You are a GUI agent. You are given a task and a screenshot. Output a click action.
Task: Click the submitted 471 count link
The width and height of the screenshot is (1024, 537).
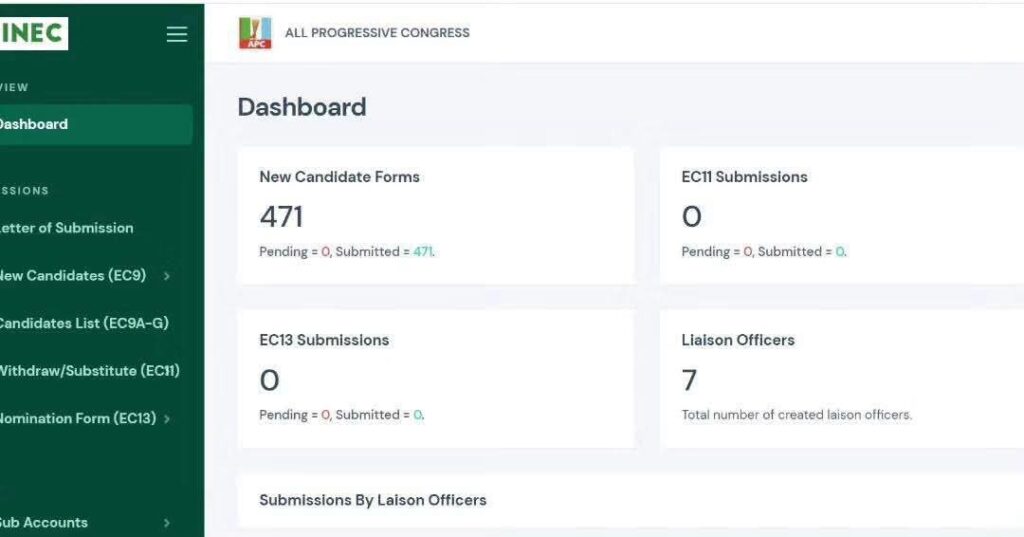point(423,252)
